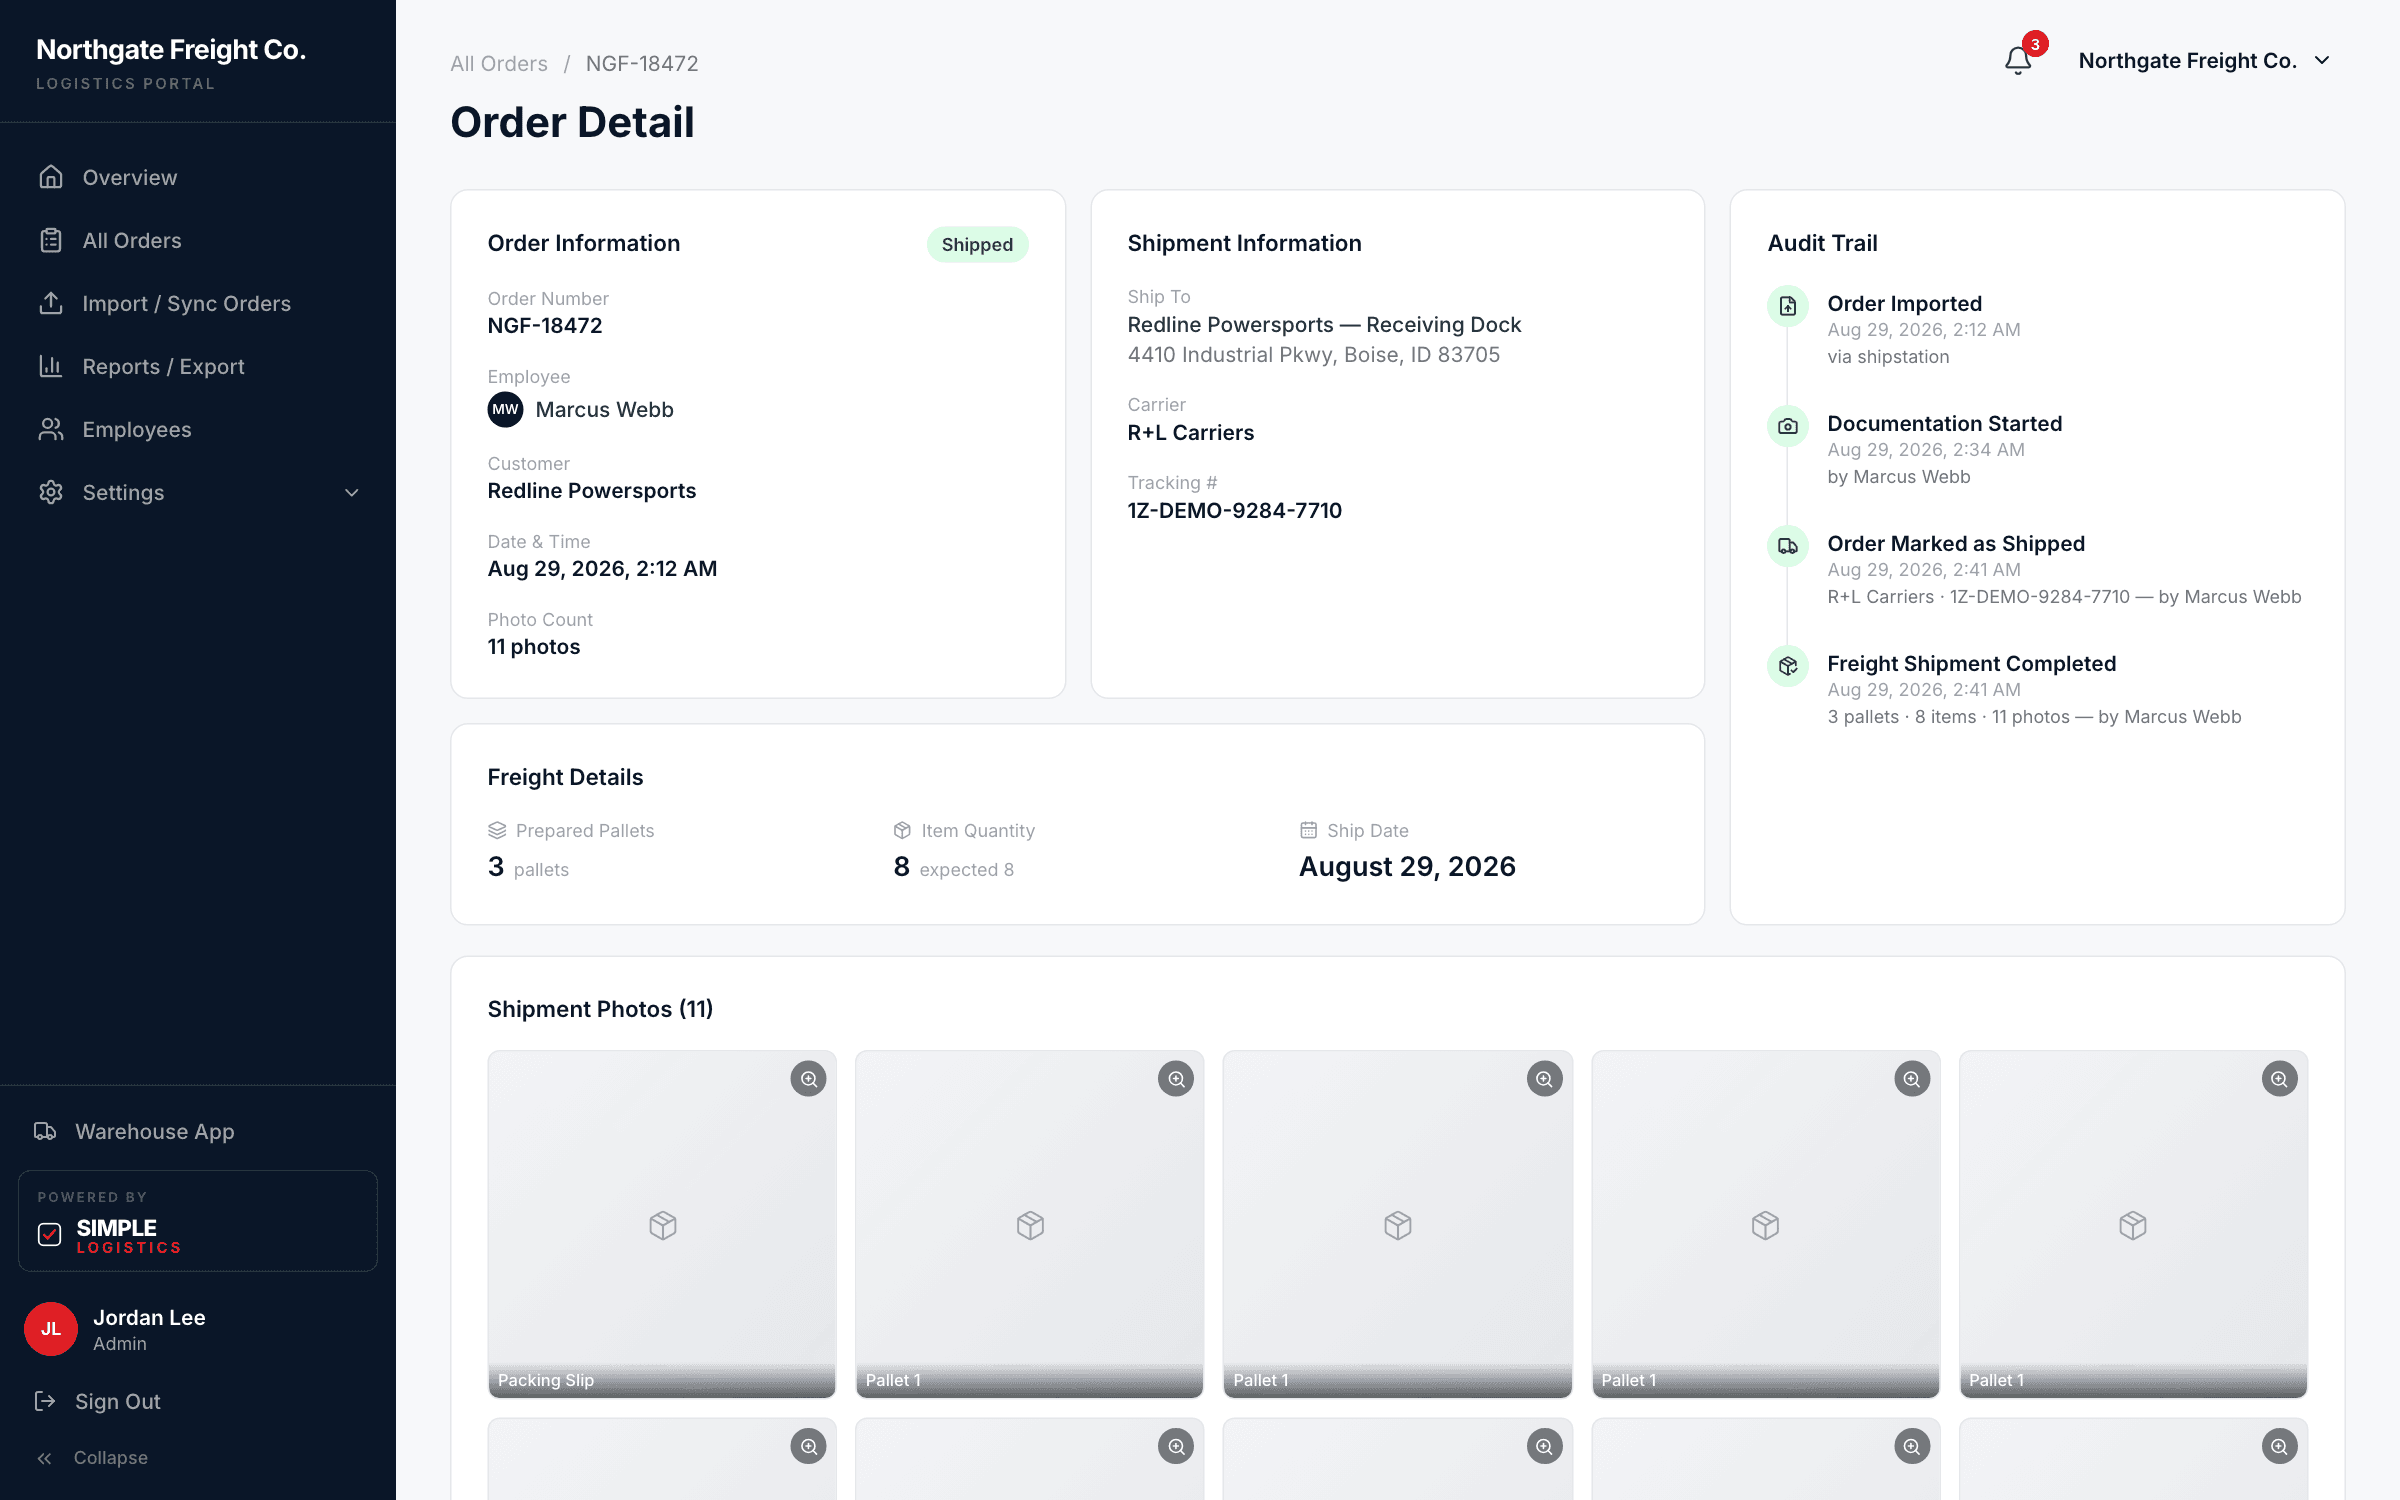Click the "via shipstation" audit note
Screen dimensions: 2400x1500
tap(1888, 356)
